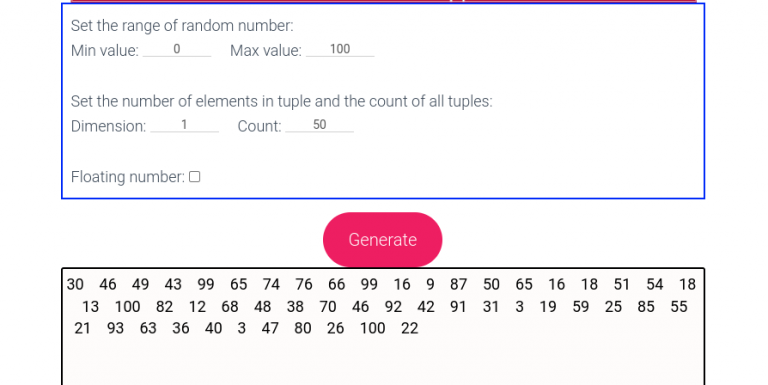Click the empty area of the results box
This screenshot has height=385, width=768.
383,362
